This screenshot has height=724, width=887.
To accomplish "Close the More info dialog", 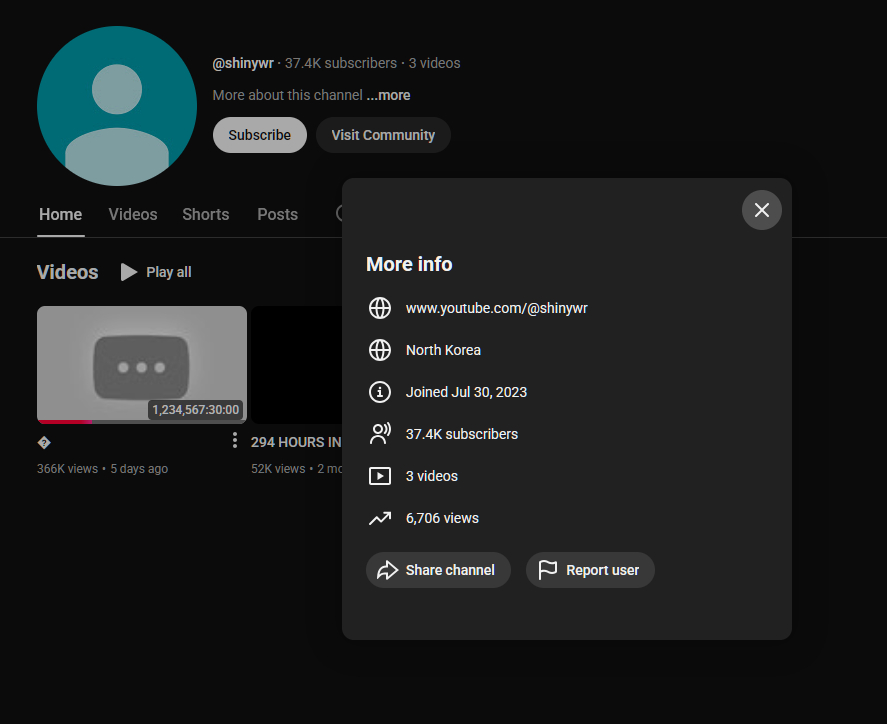I will tap(761, 210).
